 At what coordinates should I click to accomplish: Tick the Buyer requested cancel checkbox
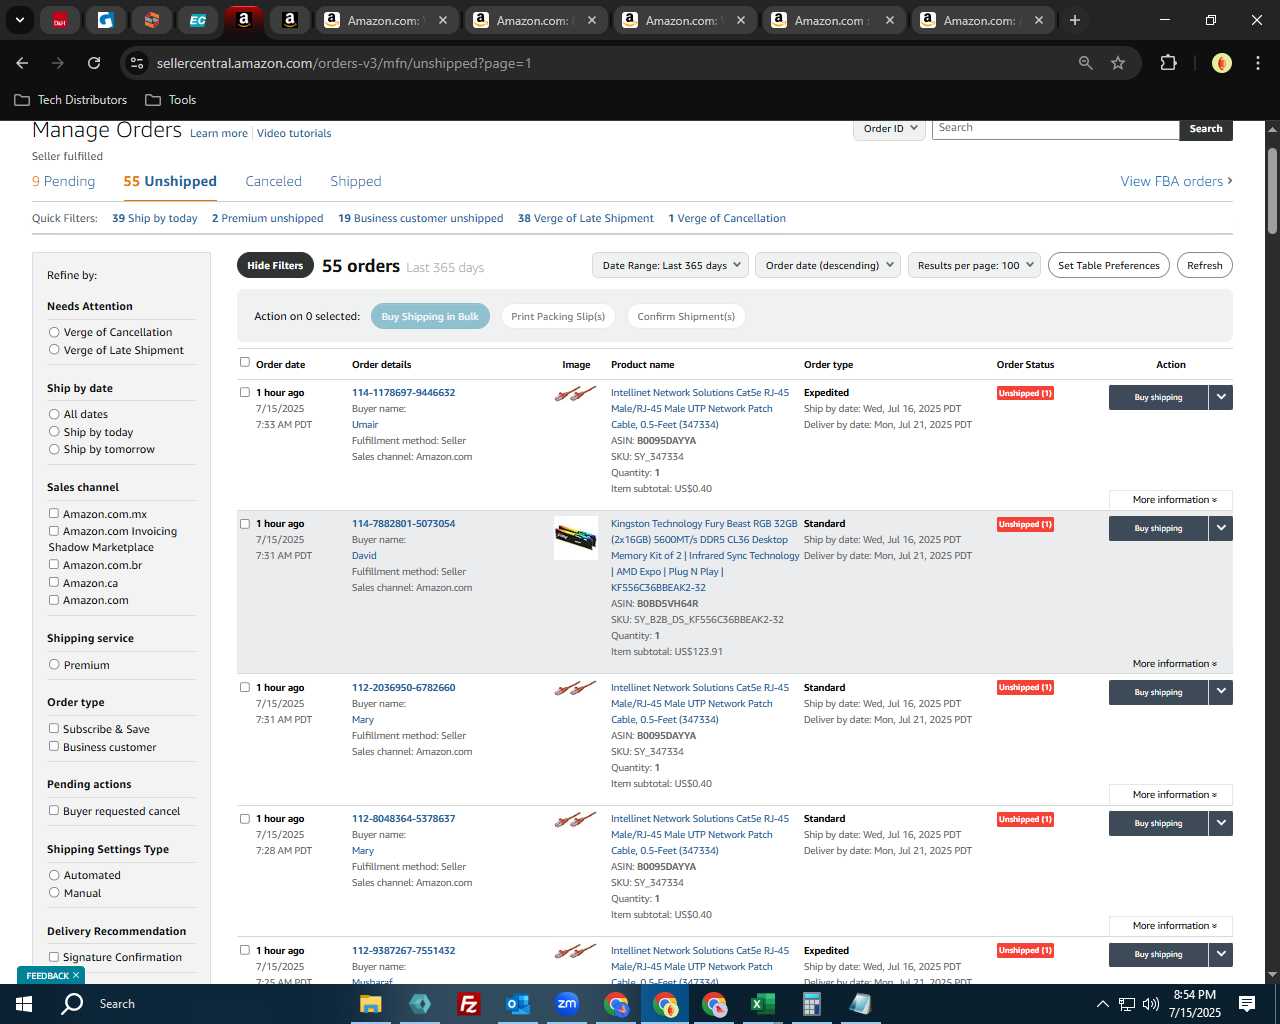(54, 810)
